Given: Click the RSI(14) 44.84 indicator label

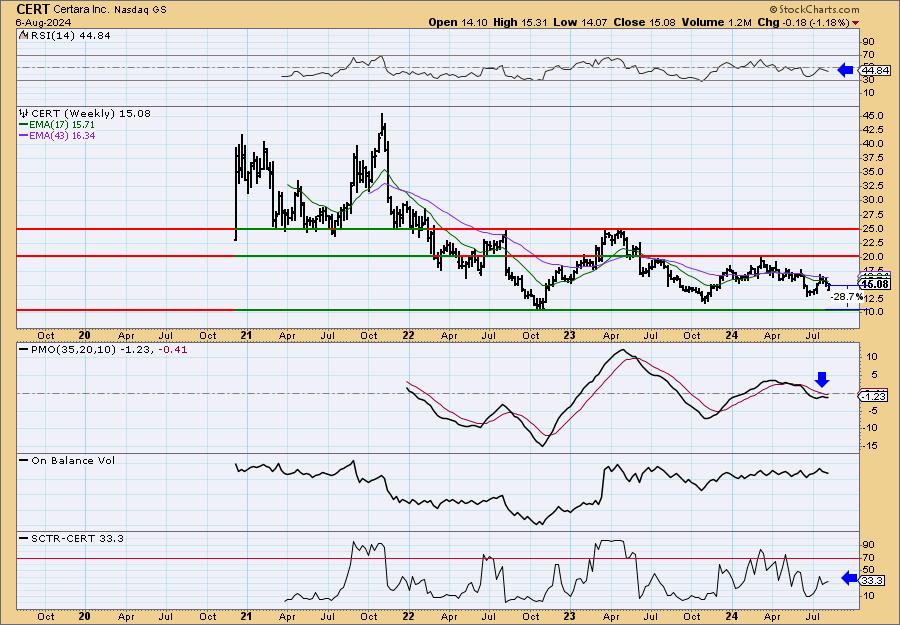Looking at the screenshot, I should (69, 35).
